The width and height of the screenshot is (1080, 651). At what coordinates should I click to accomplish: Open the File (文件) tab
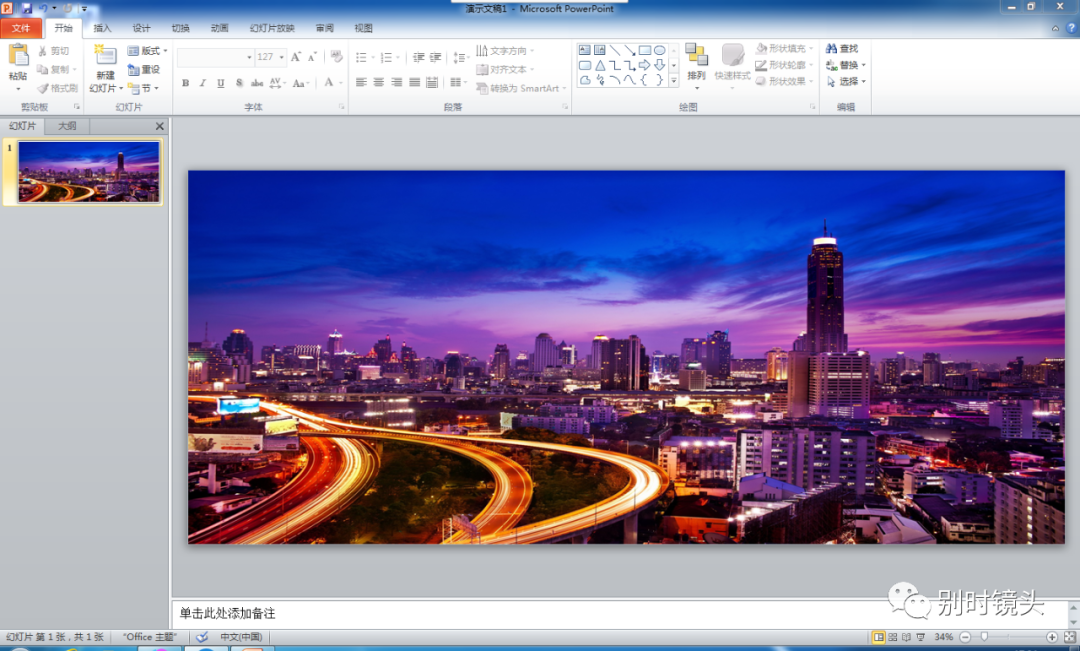[x=21, y=28]
